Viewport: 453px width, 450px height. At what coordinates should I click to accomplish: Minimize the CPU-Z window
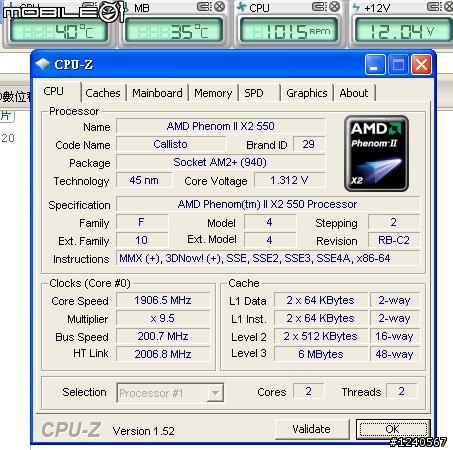point(375,64)
